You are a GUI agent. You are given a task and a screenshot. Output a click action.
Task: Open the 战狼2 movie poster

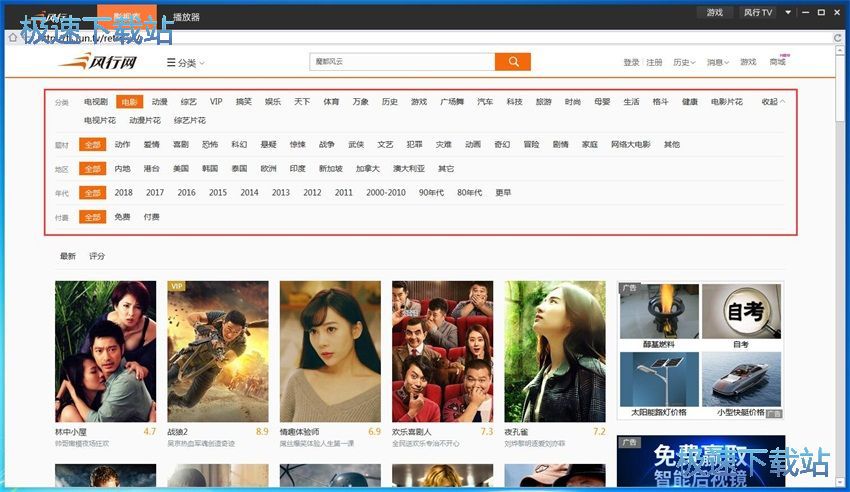218,351
